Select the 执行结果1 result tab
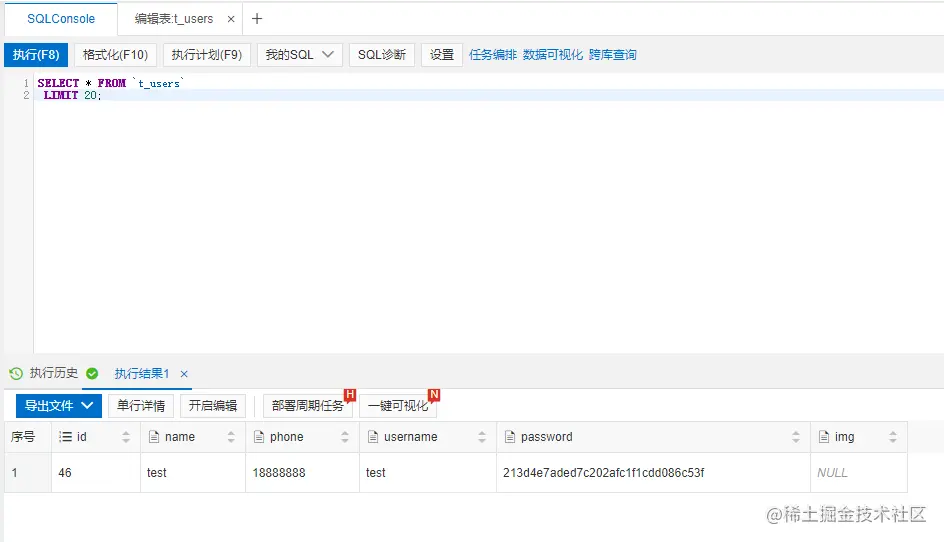944x542 pixels. coord(141,373)
